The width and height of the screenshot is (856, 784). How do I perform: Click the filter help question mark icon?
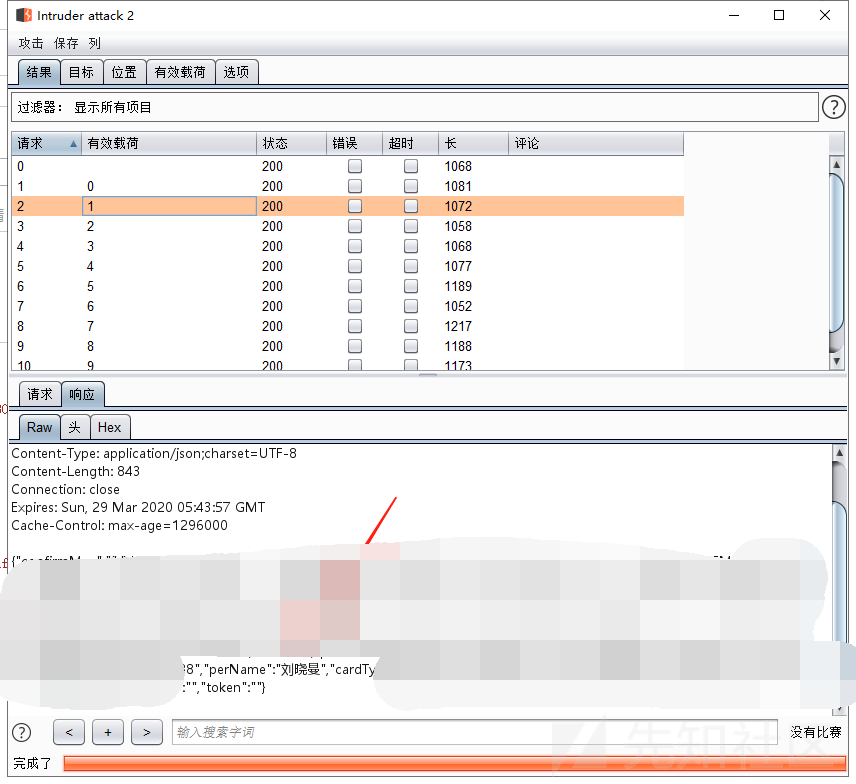click(834, 107)
